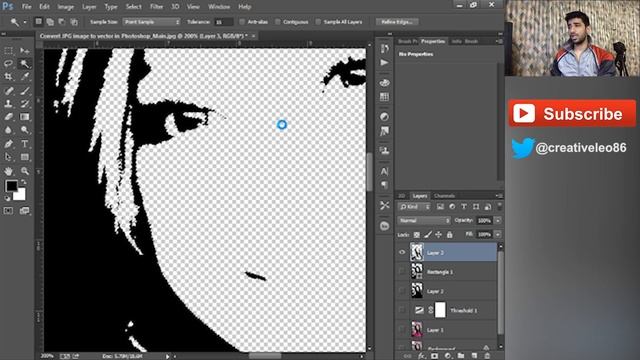The width and height of the screenshot is (640, 360).
Task: Open the Opacity slider arrow
Action: pos(498,220)
